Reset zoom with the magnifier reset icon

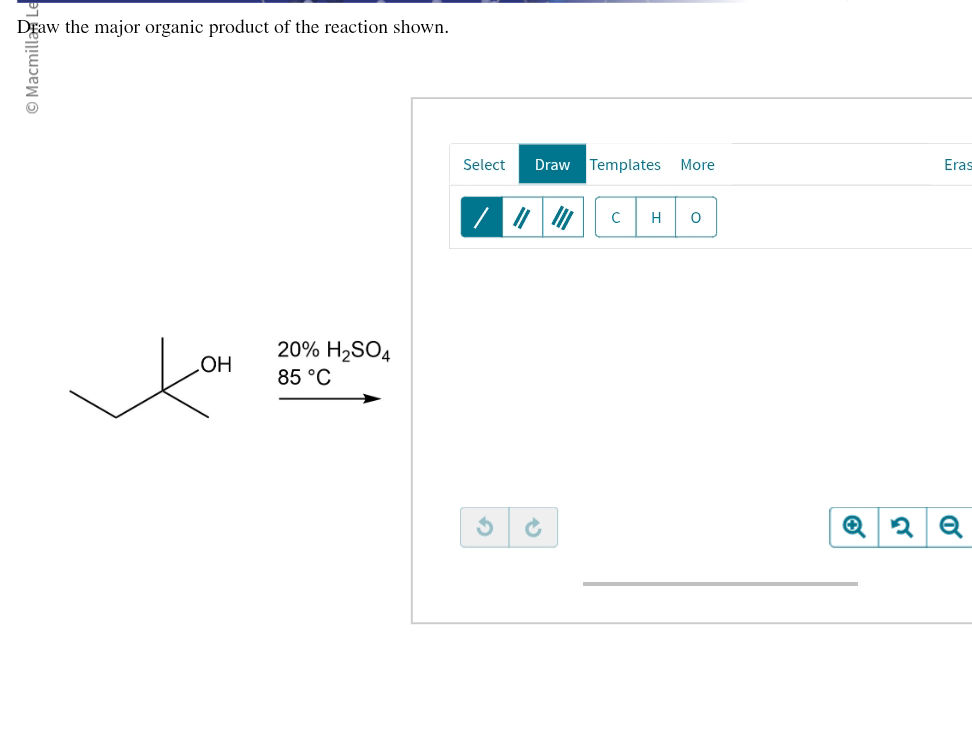(901, 527)
